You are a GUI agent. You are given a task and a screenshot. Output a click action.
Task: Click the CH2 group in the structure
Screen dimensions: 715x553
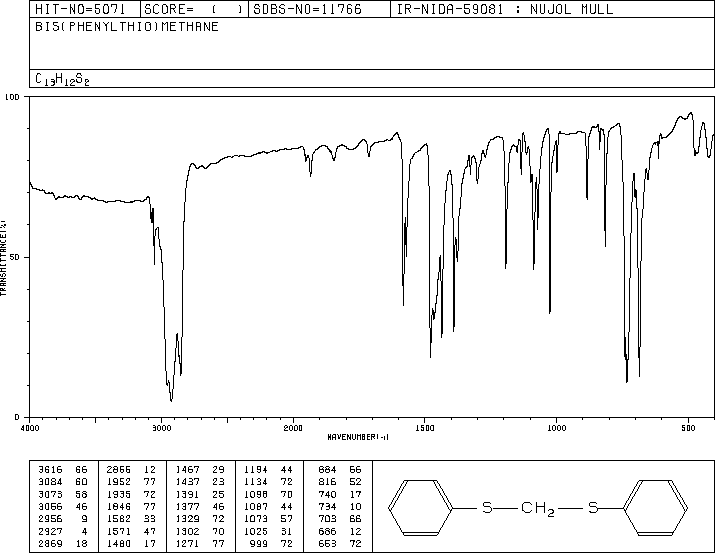tap(538, 508)
